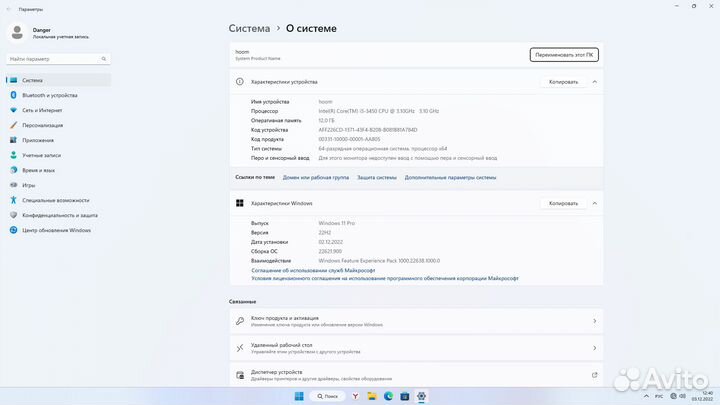720x405 pixels.
Task: Go to Учетные записи in sidebar
Action: pos(41,155)
